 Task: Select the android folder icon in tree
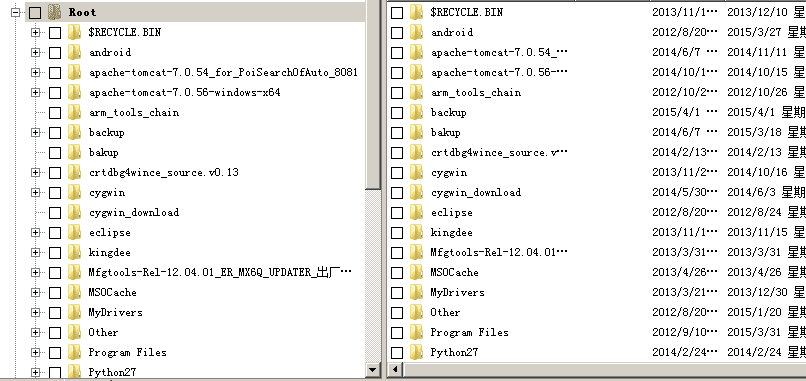75,52
